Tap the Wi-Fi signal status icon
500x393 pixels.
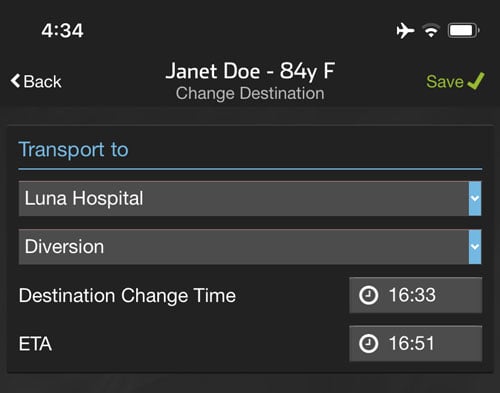point(431,31)
